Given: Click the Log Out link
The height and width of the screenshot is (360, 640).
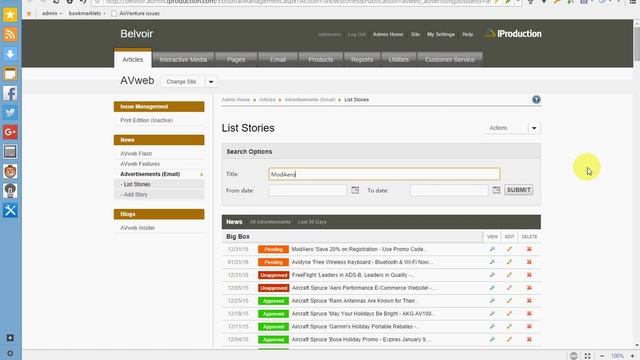Looking at the screenshot, I should click(x=357, y=34).
